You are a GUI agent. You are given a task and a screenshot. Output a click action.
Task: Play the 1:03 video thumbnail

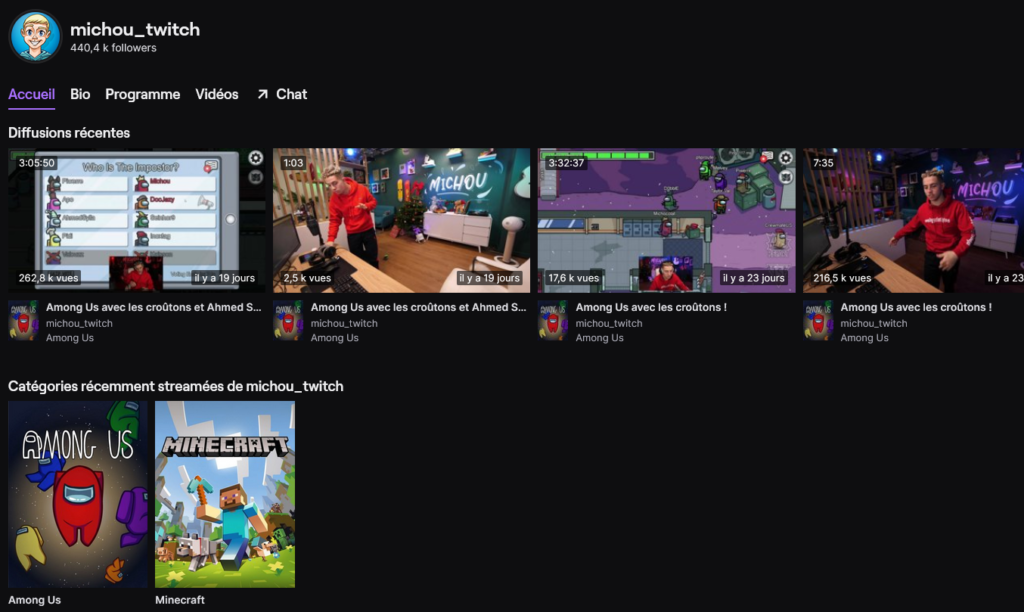402,220
